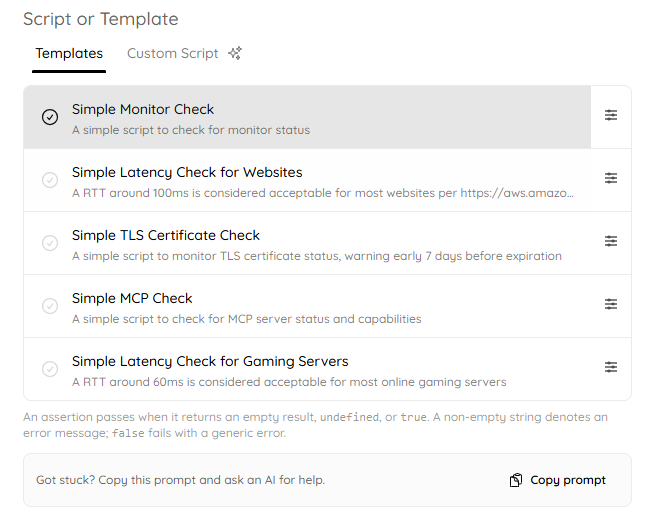Switch to the Custom Script tab
The height and width of the screenshot is (523, 657).
coord(173,54)
